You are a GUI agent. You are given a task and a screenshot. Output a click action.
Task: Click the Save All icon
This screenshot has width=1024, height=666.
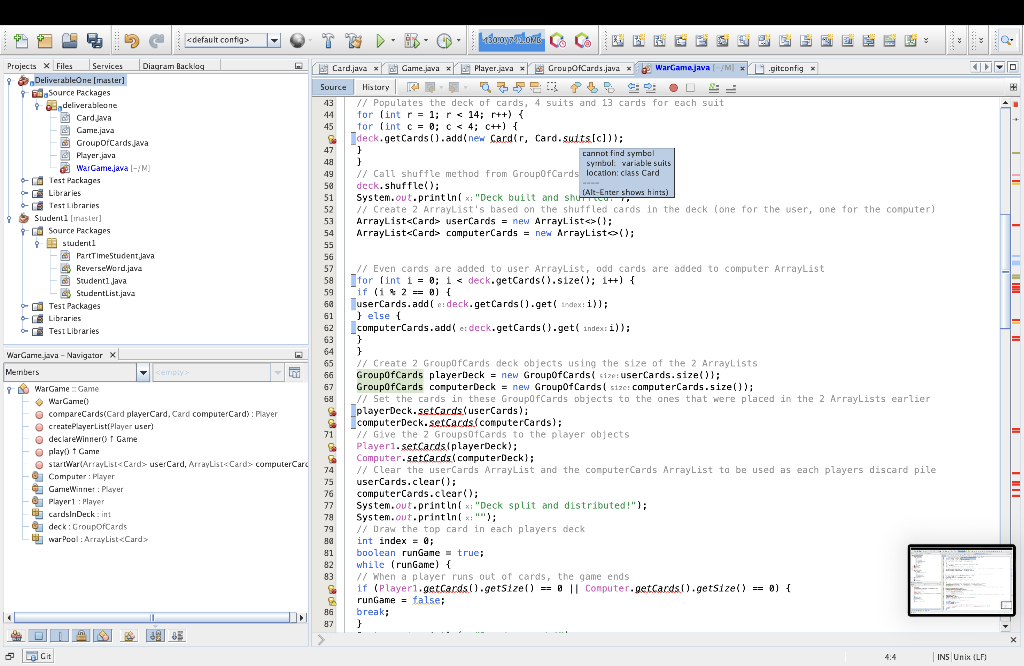coord(95,41)
